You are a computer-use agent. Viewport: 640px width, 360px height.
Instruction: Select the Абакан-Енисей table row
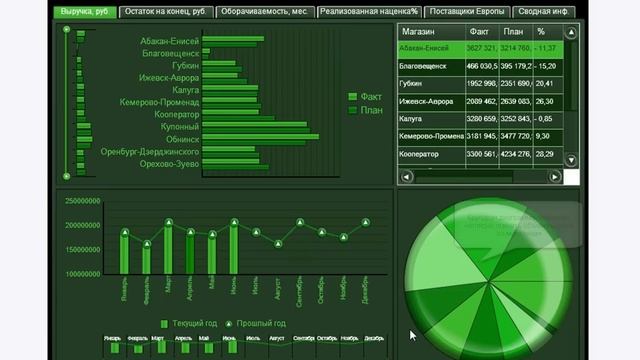(481, 49)
